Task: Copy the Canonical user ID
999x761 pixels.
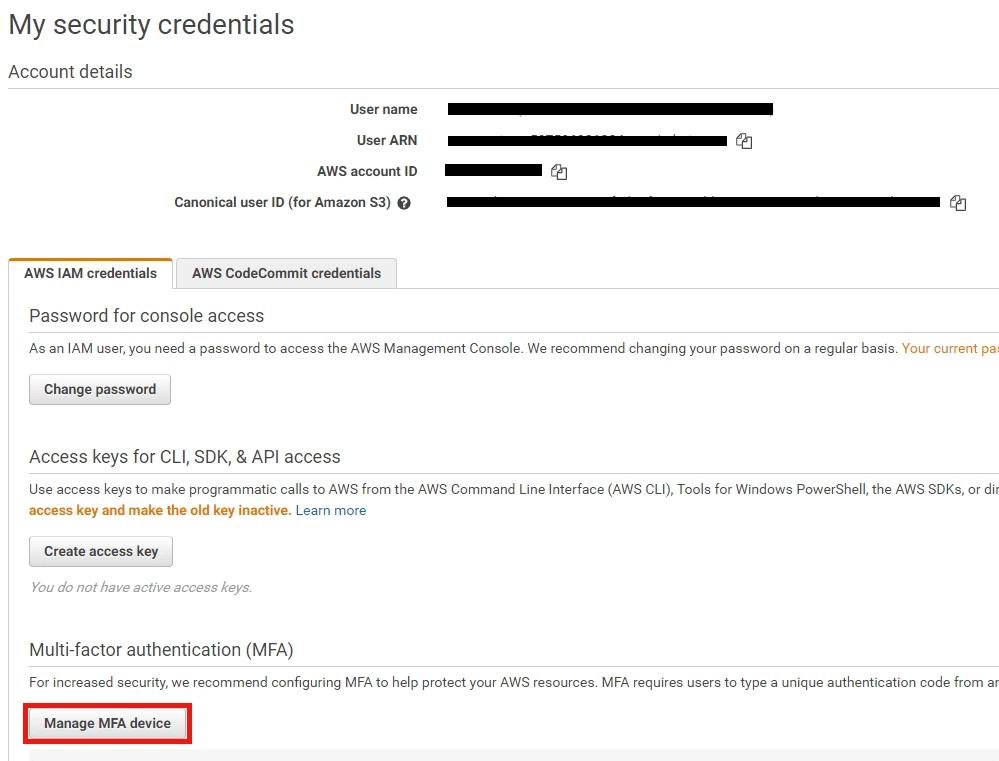Action: coord(958,203)
